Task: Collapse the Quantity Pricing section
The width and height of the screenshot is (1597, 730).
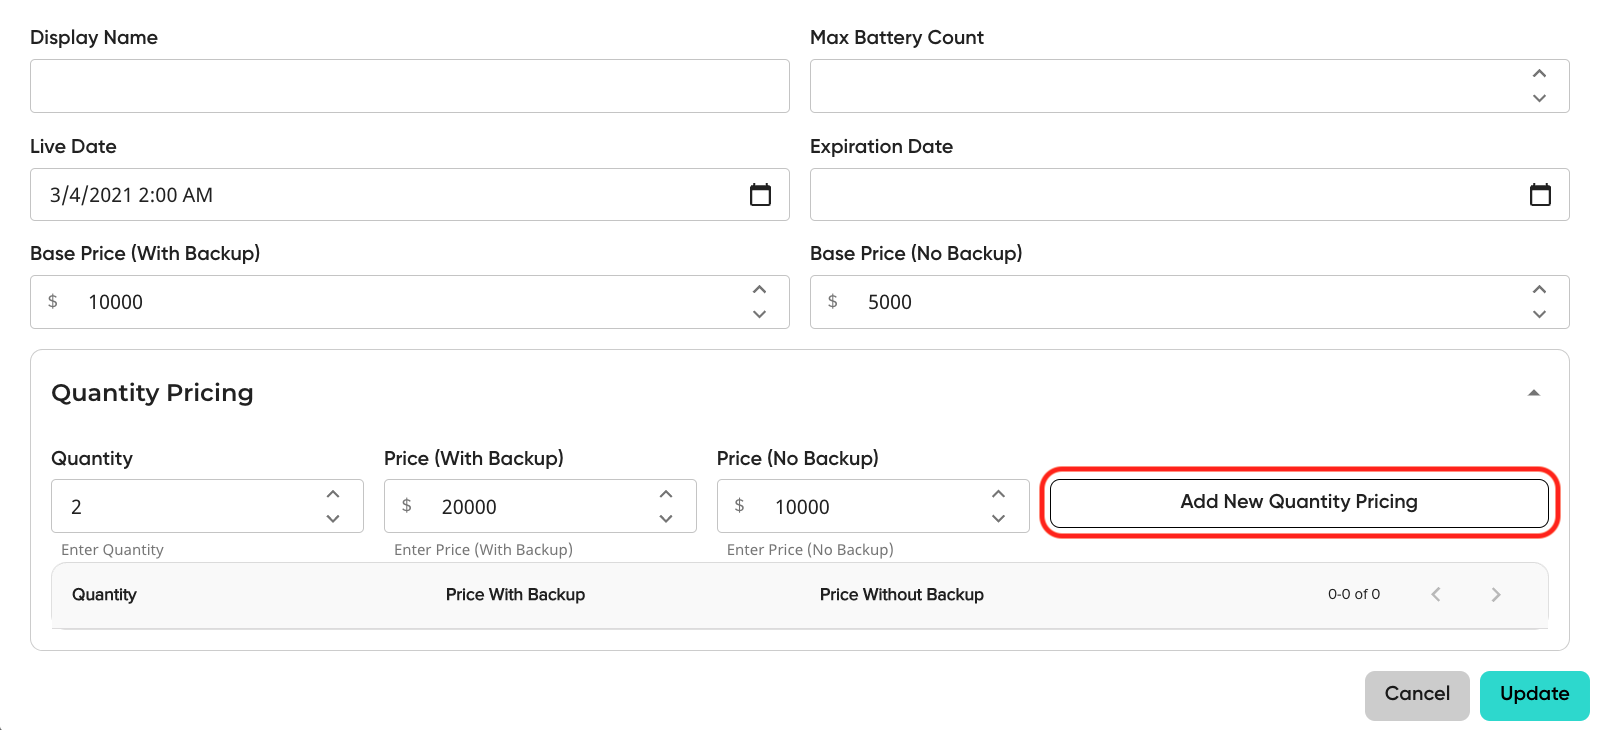Action: pyautogui.click(x=1533, y=393)
